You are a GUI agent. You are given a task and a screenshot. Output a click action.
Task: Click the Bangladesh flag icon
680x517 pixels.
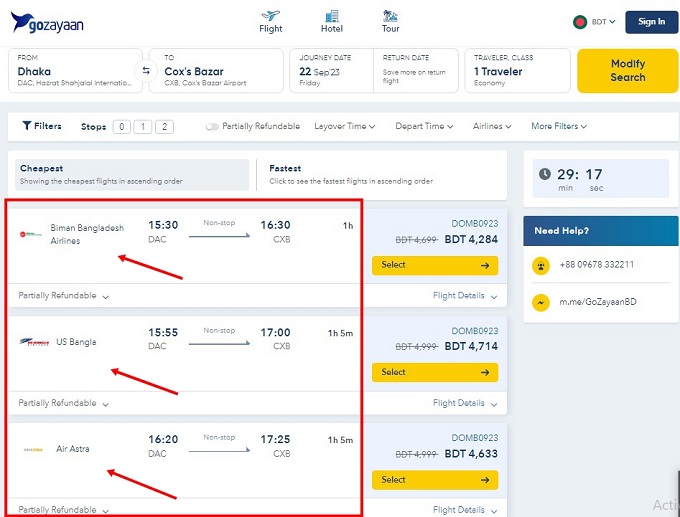tap(580, 22)
